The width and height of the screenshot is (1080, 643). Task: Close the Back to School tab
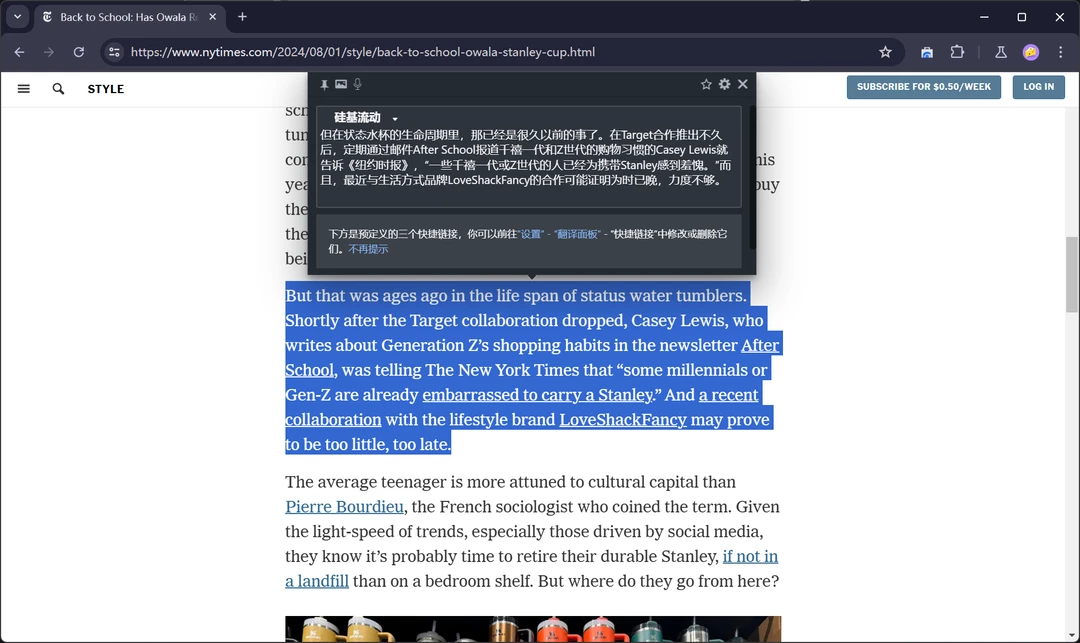[212, 17]
